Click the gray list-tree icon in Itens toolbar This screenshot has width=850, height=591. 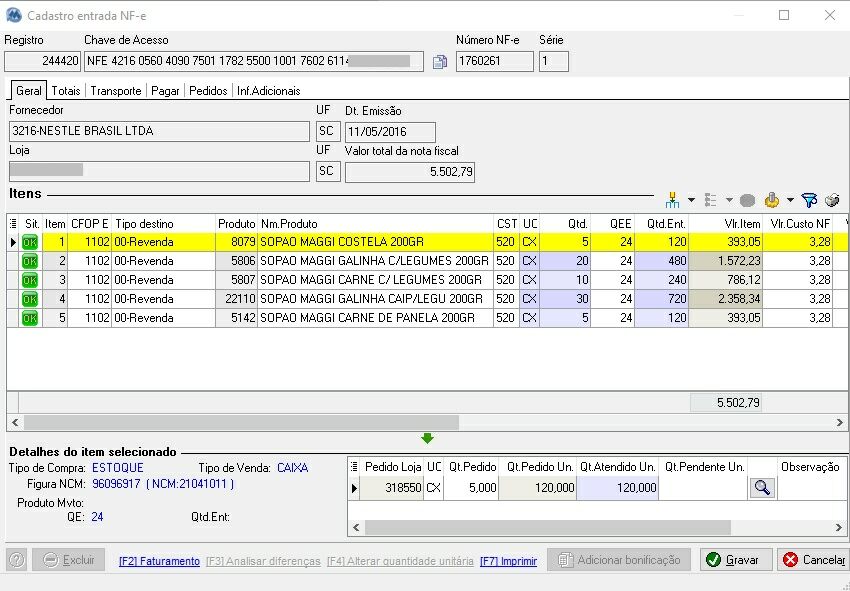(x=711, y=201)
